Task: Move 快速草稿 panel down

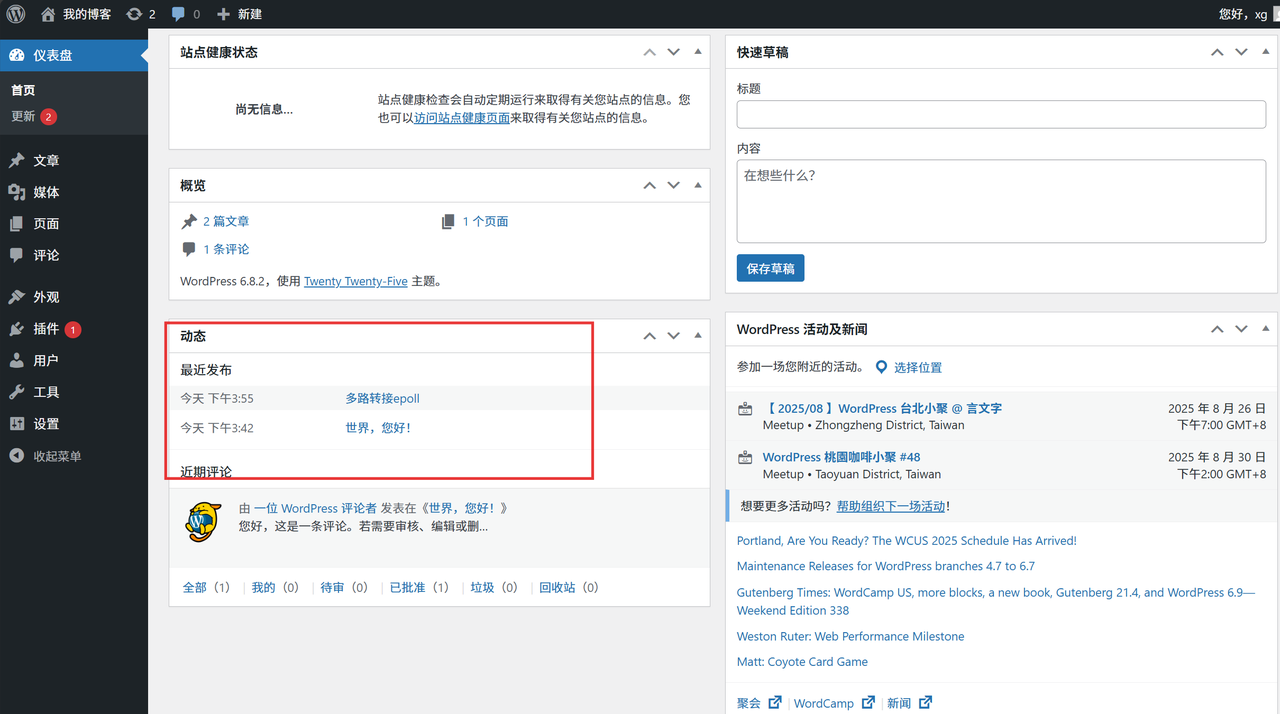Action: (x=1241, y=52)
